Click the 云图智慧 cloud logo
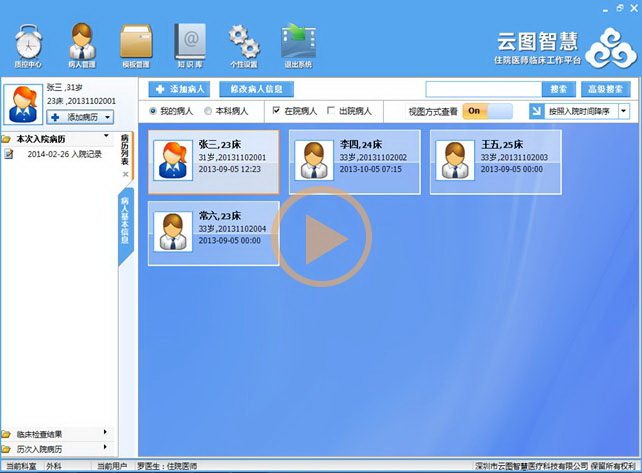The width and height of the screenshot is (642, 473). [611, 49]
